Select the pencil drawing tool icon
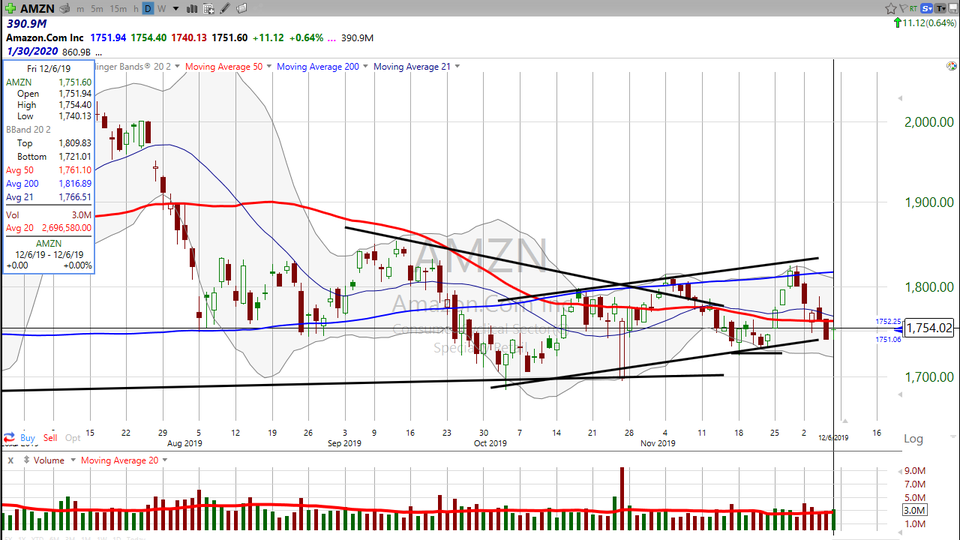 coord(225,9)
